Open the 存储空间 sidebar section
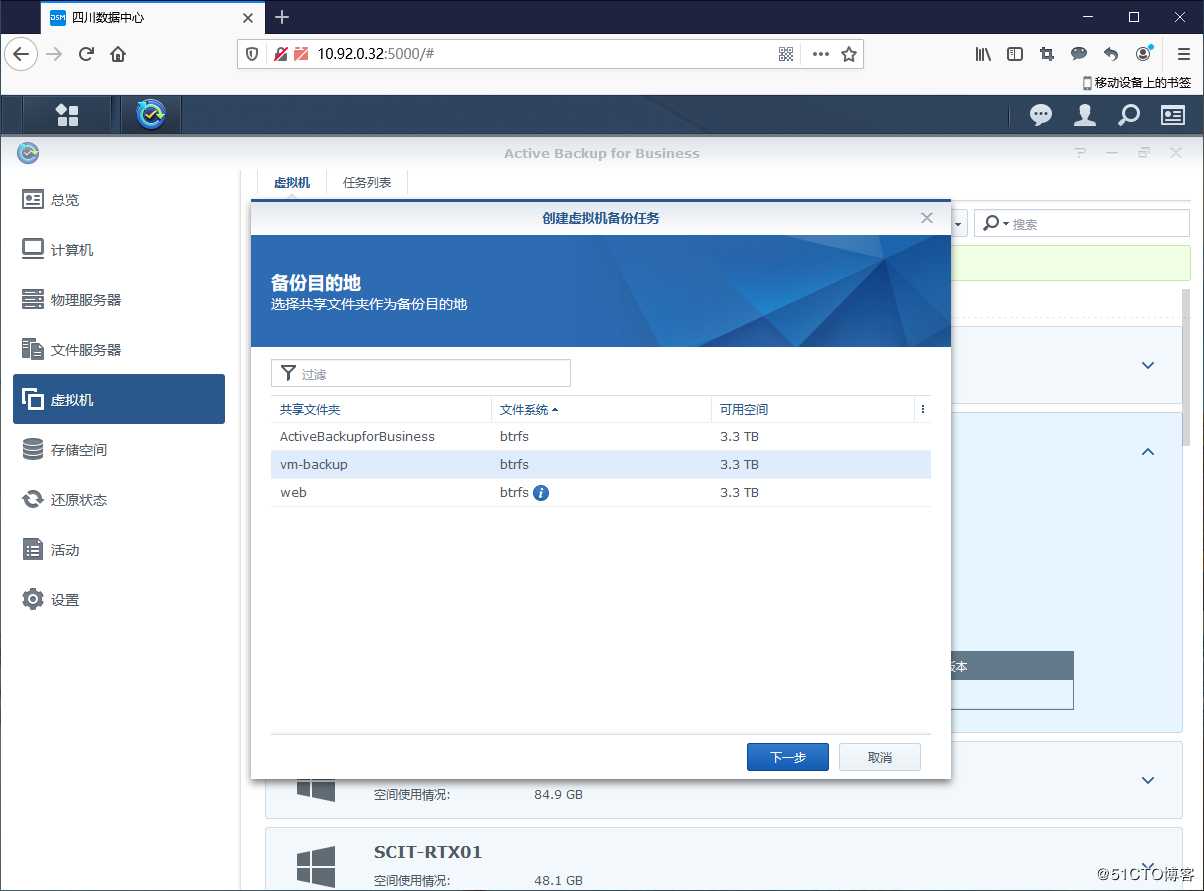This screenshot has width=1204, height=891. 119,449
